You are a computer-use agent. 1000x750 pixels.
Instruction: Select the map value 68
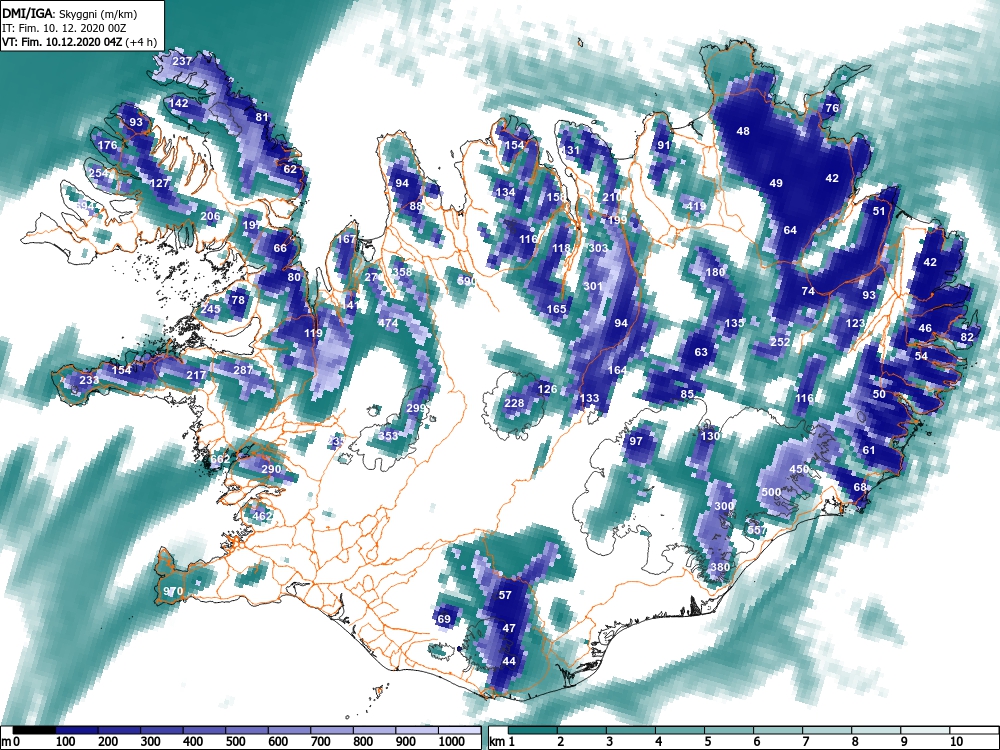pyautogui.click(x=860, y=487)
